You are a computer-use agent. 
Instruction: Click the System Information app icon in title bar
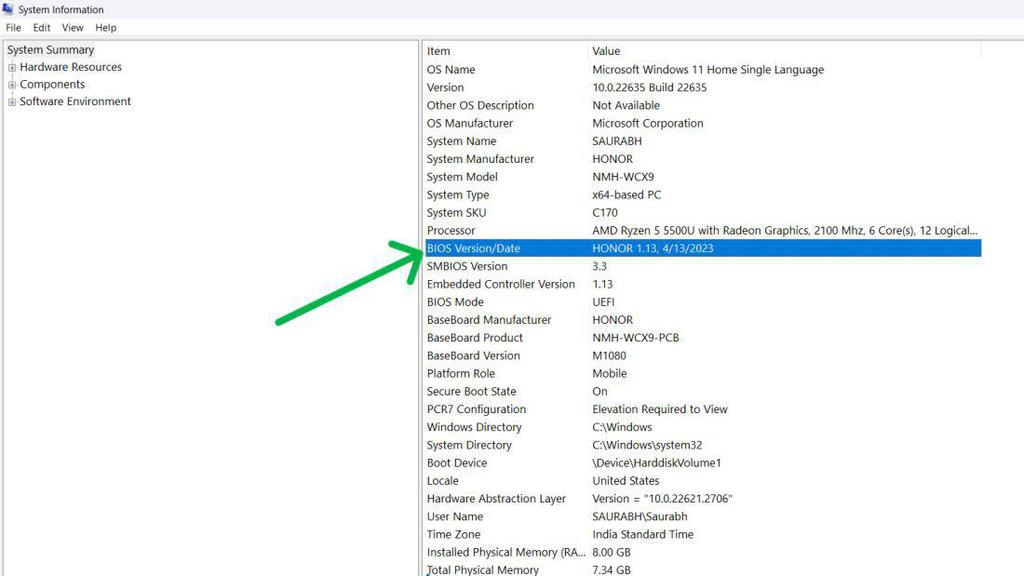click(x=8, y=9)
